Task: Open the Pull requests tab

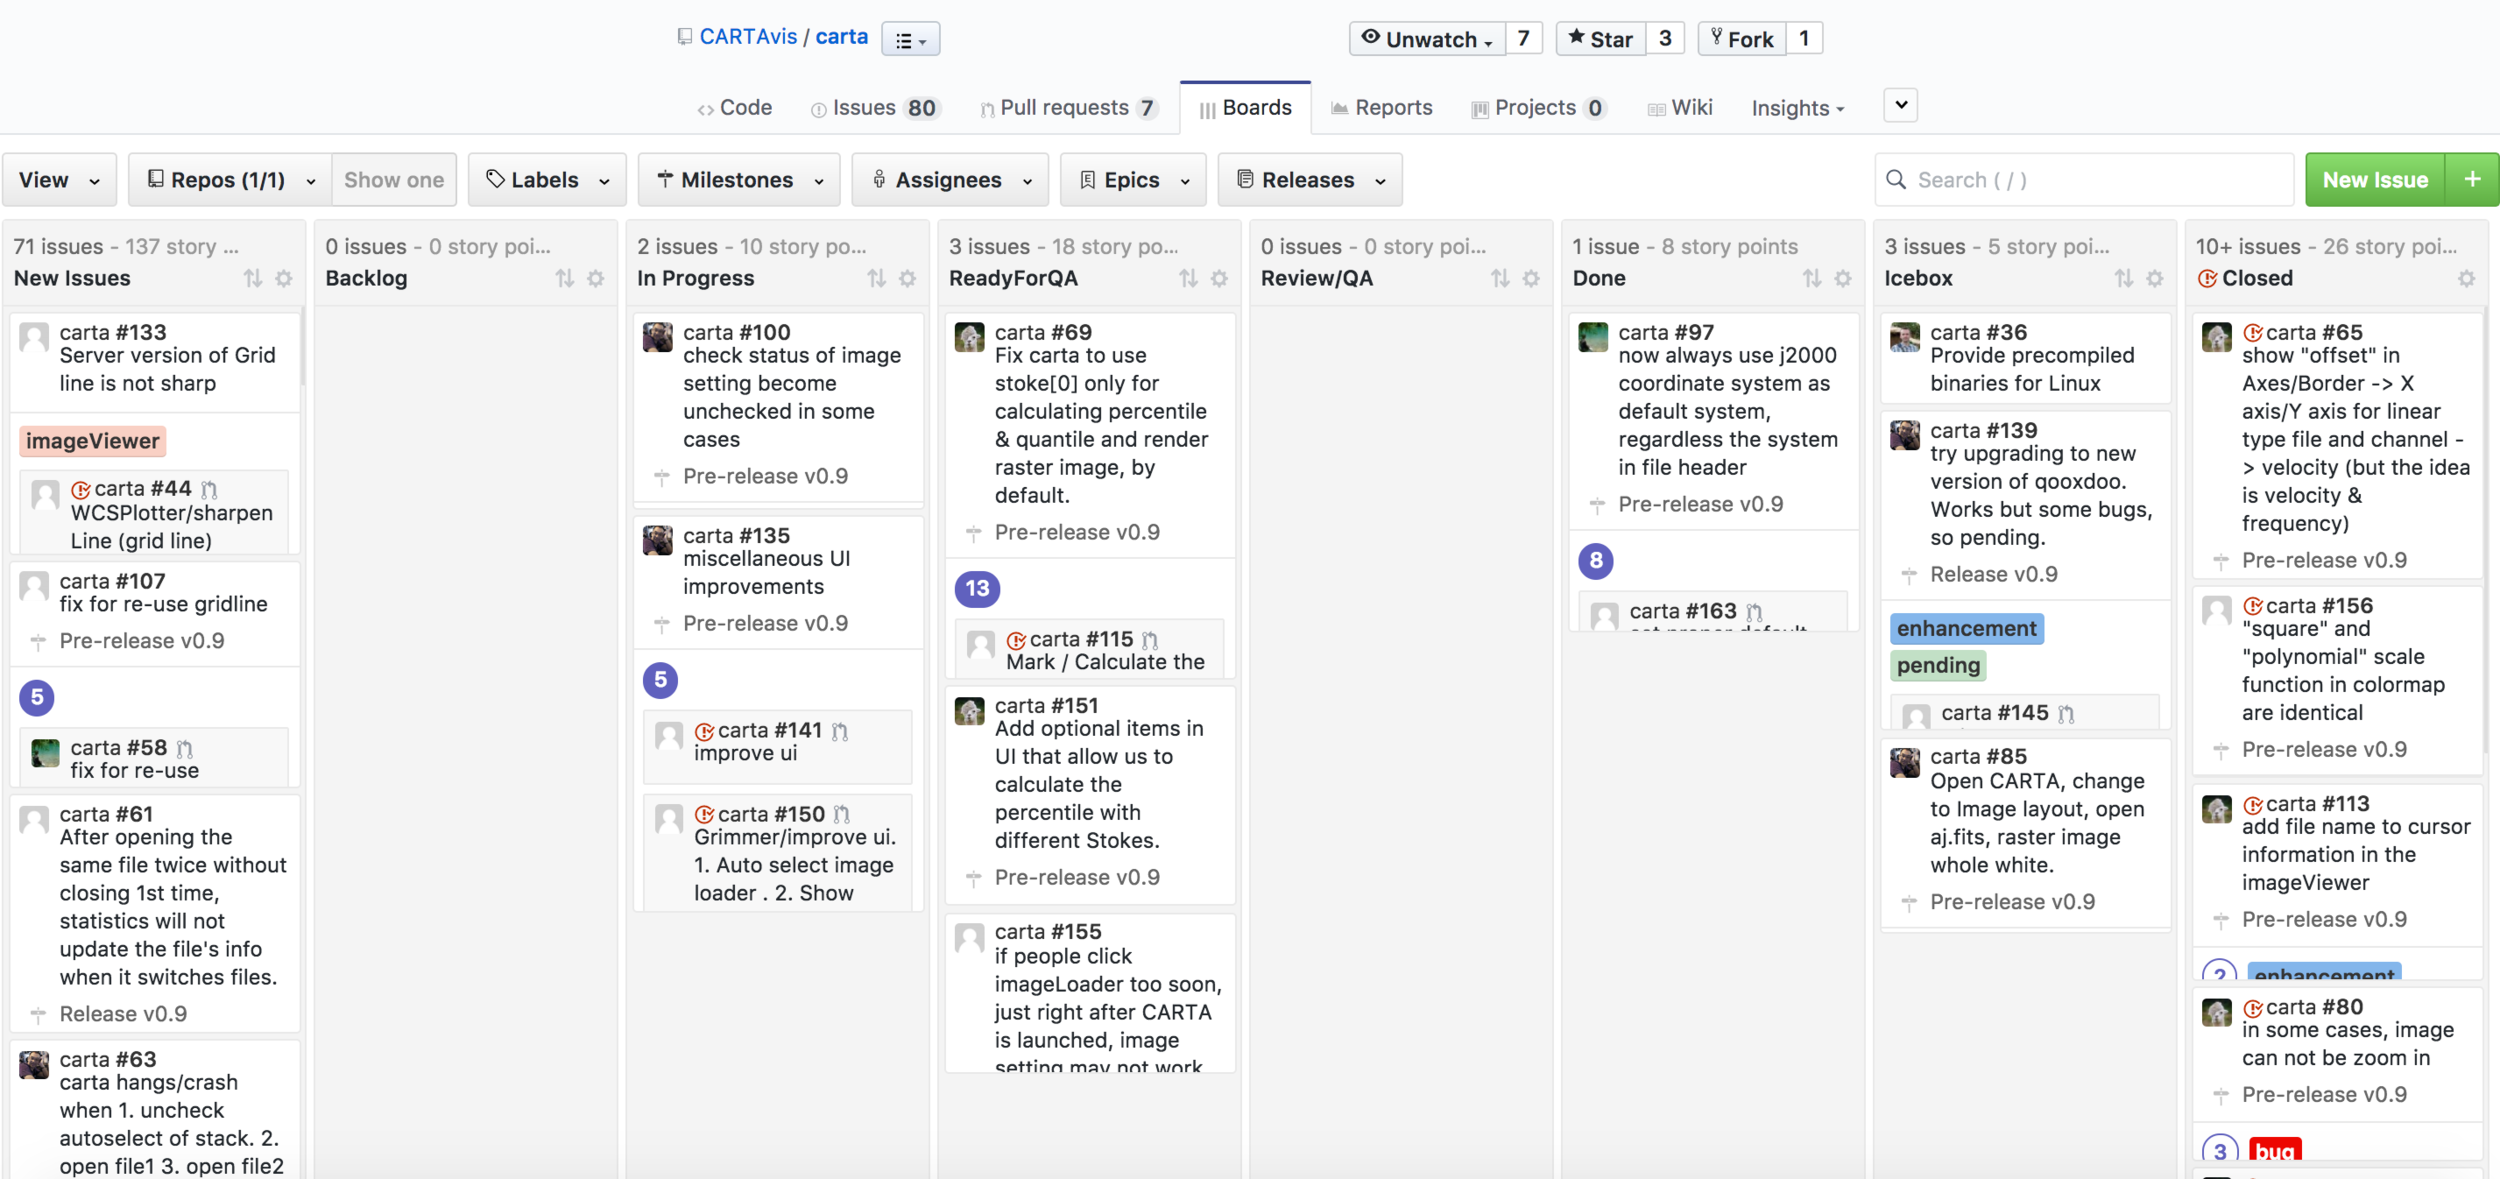Action: (x=1064, y=108)
